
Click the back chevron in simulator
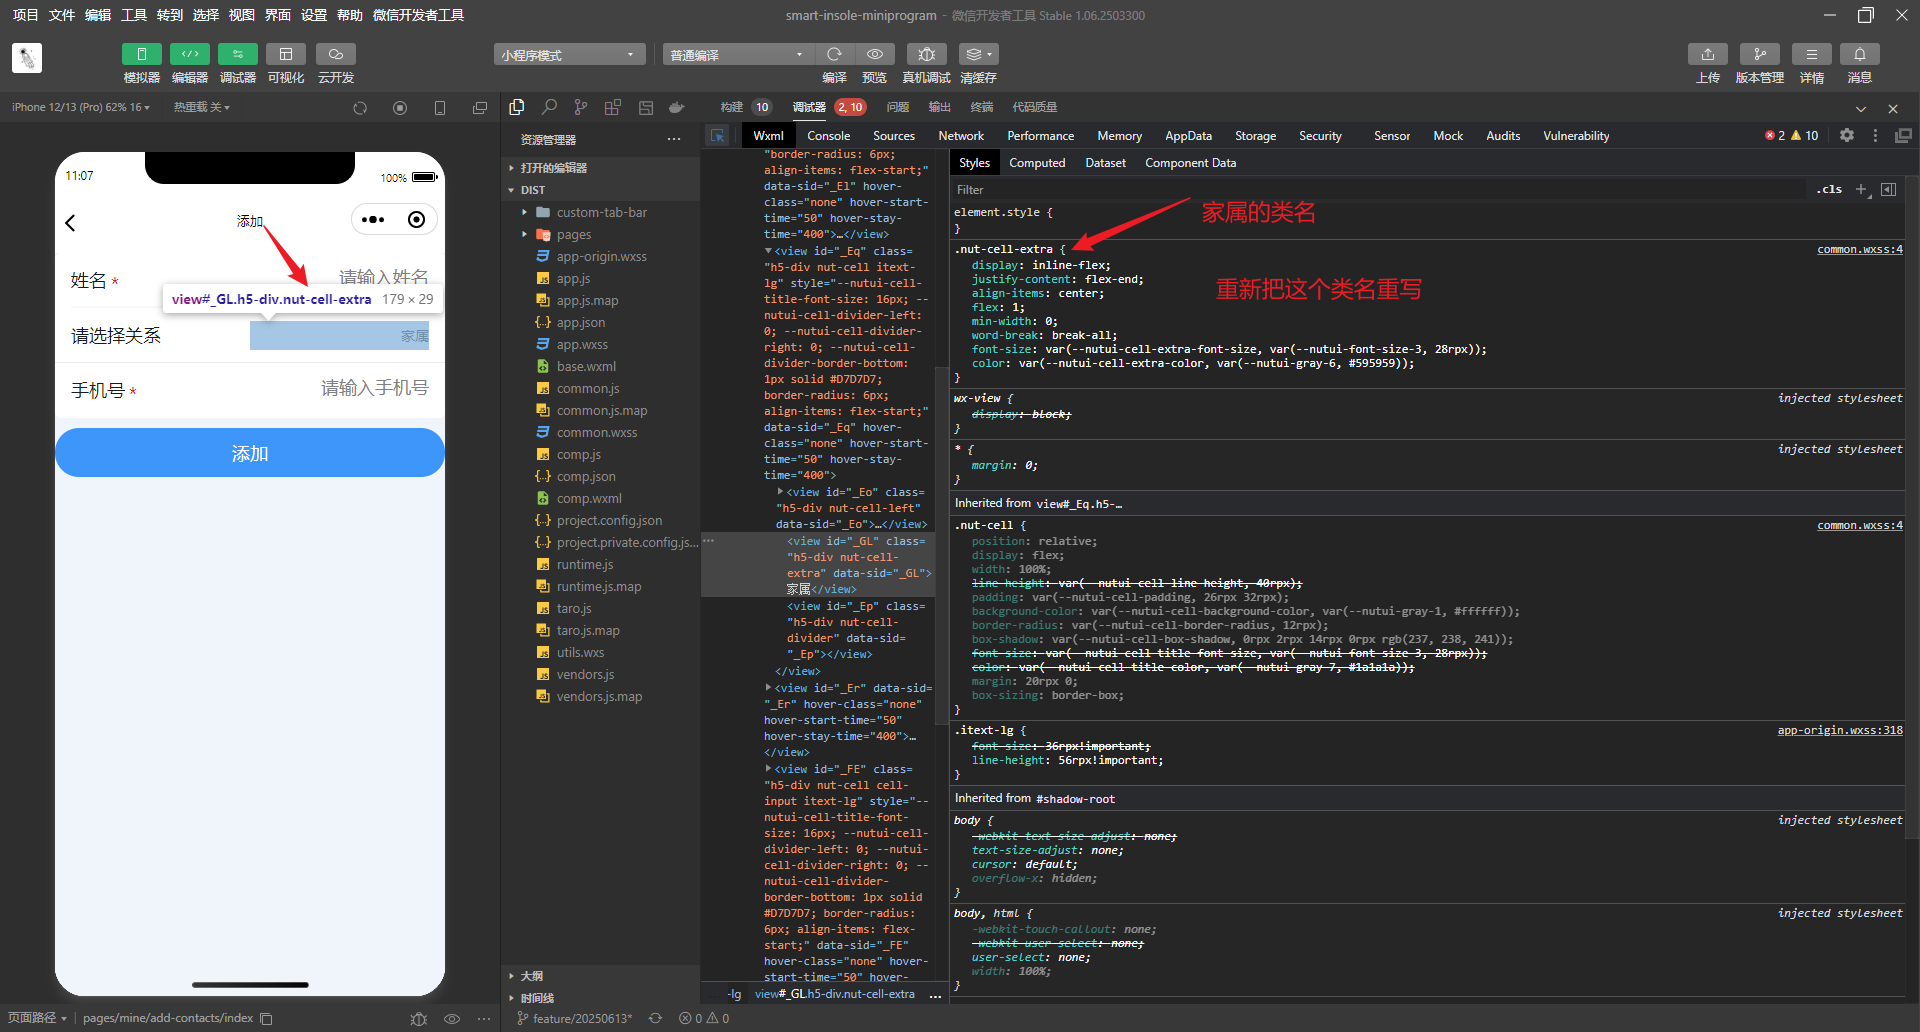click(x=70, y=223)
